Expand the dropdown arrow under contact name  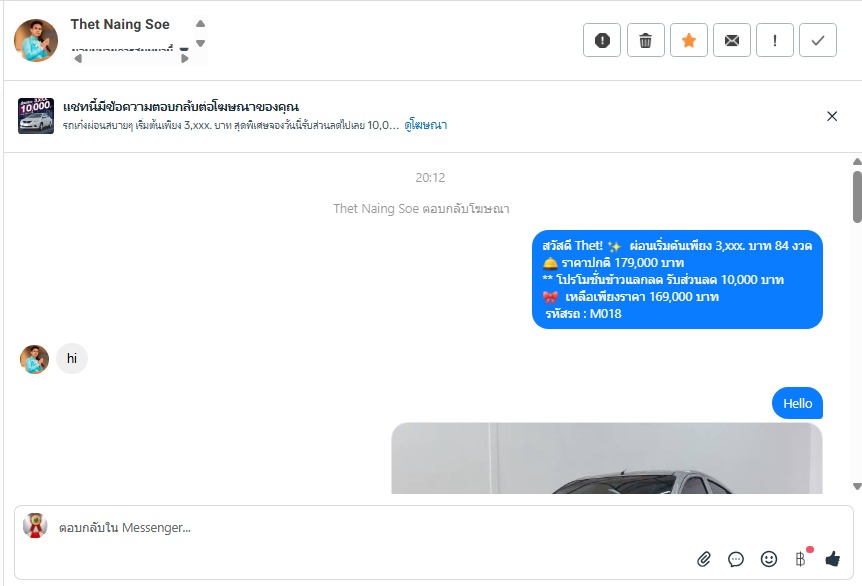184,49
